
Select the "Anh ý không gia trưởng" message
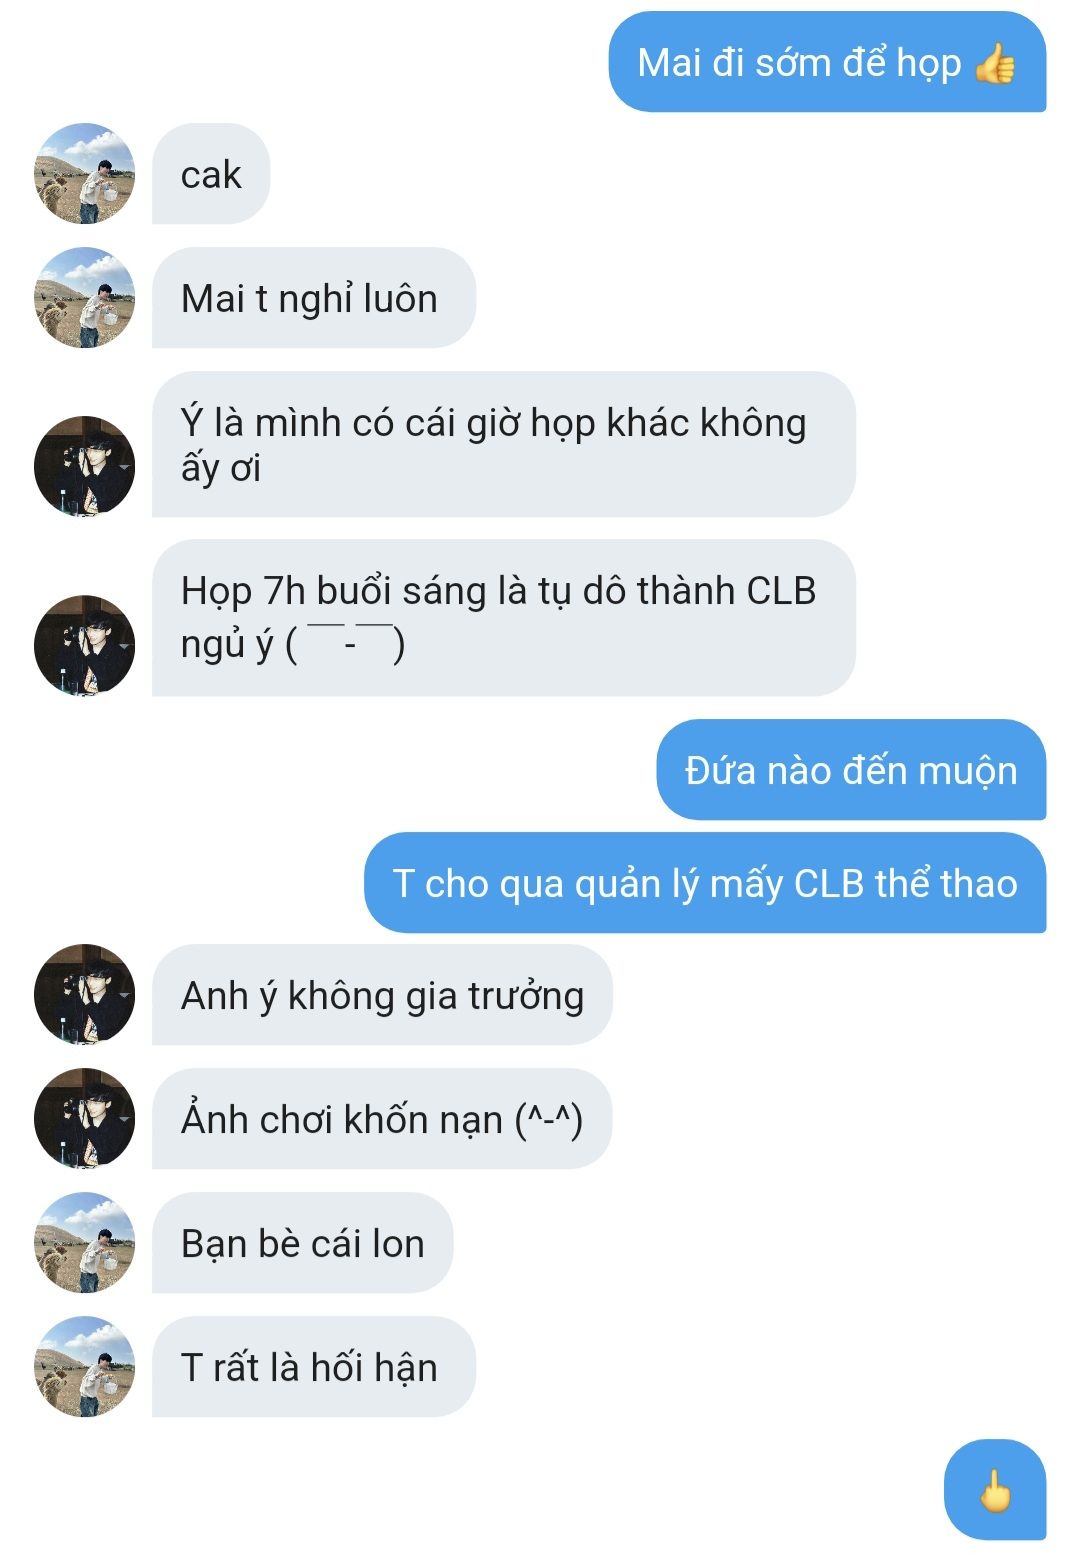tap(382, 995)
